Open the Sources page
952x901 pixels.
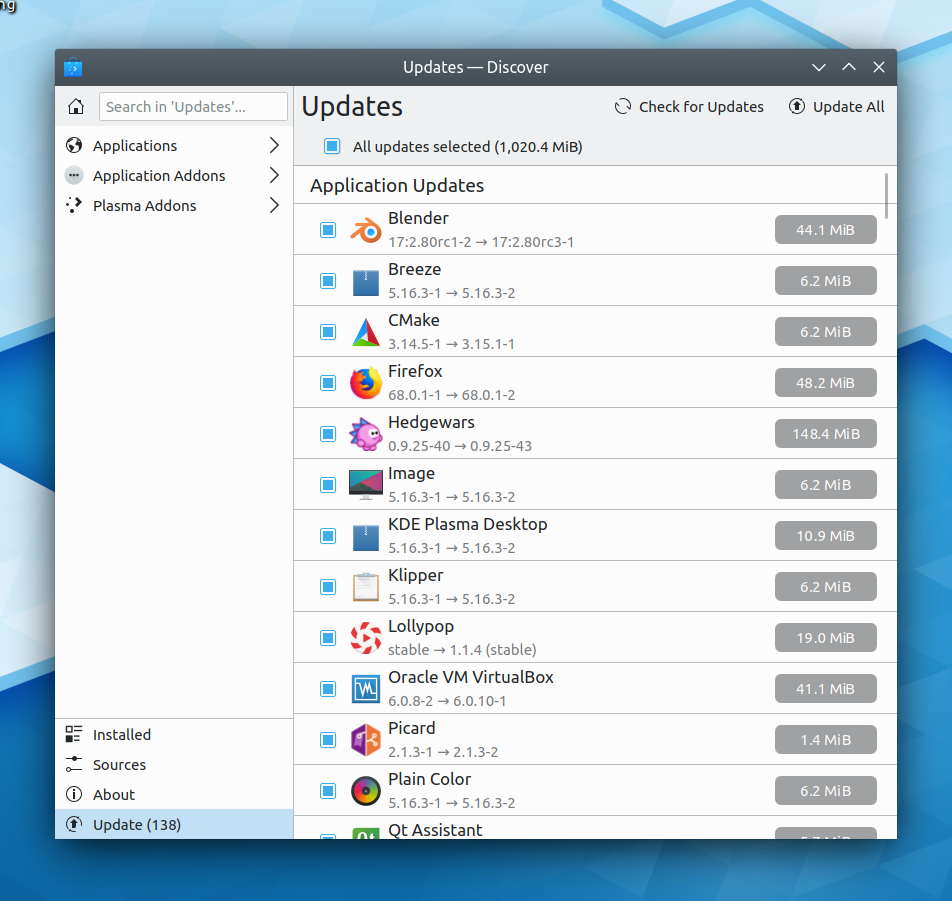coord(174,764)
